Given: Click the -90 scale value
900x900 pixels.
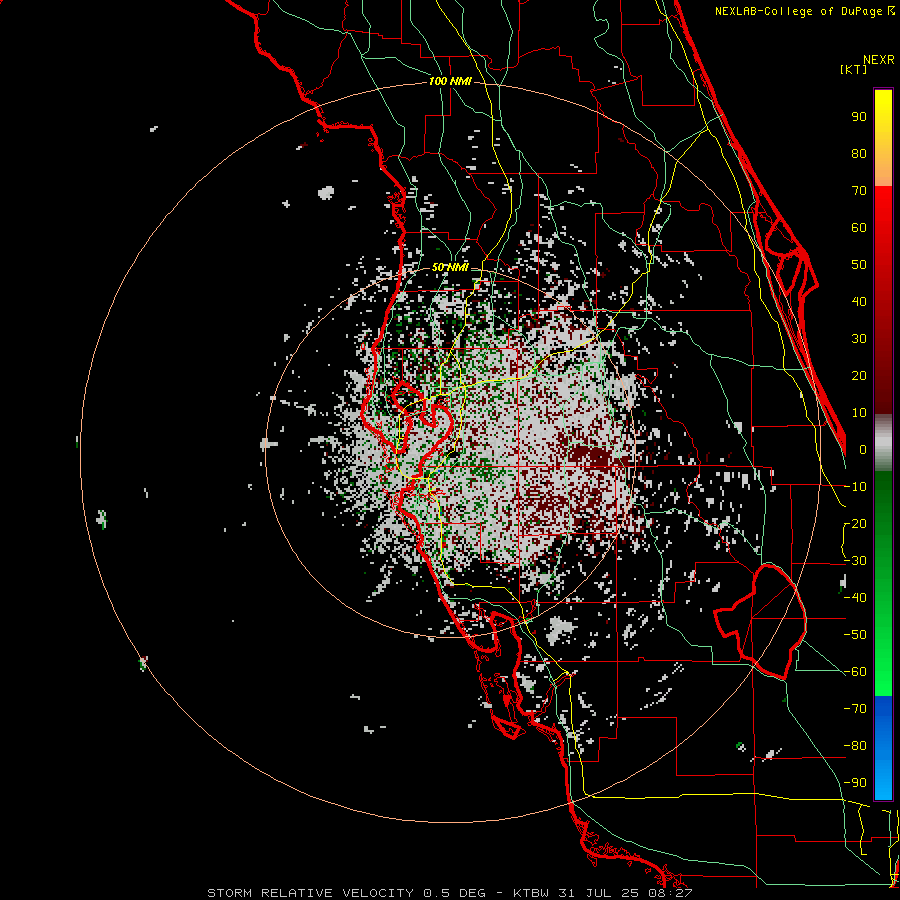Looking at the screenshot, I should pyautogui.click(x=855, y=783).
